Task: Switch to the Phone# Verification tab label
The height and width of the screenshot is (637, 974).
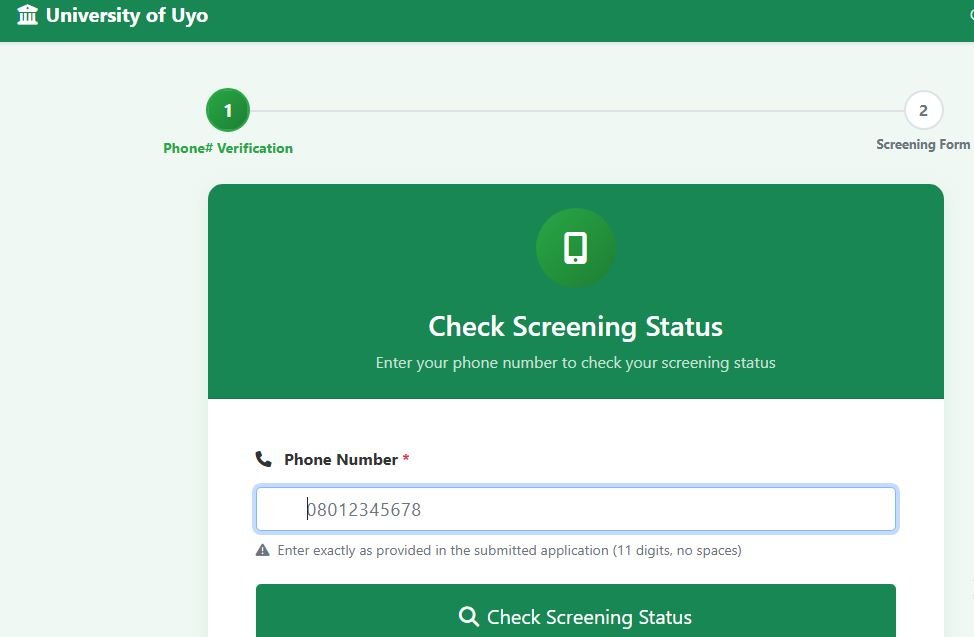Action: click(x=227, y=148)
